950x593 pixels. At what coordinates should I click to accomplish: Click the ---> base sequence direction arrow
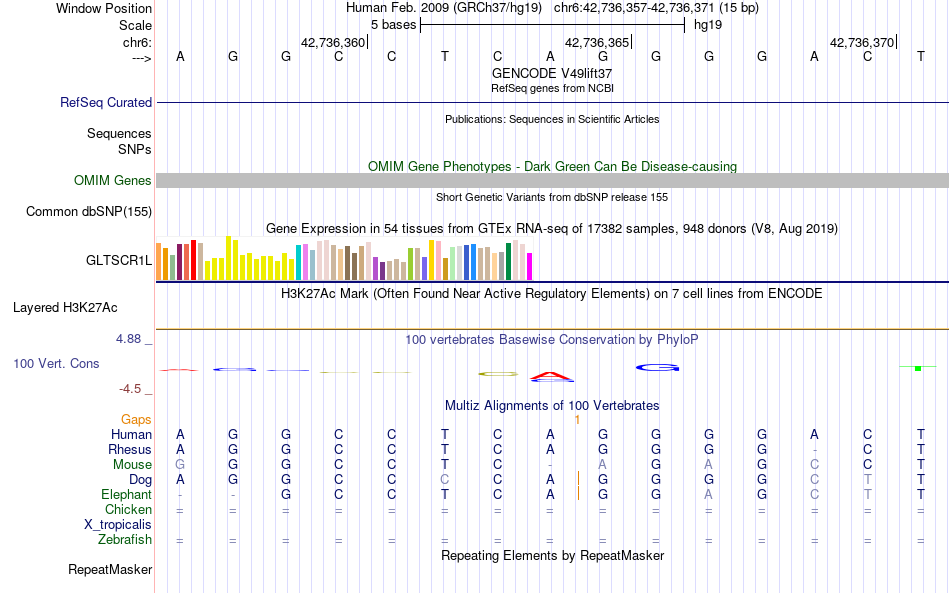tap(141, 58)
